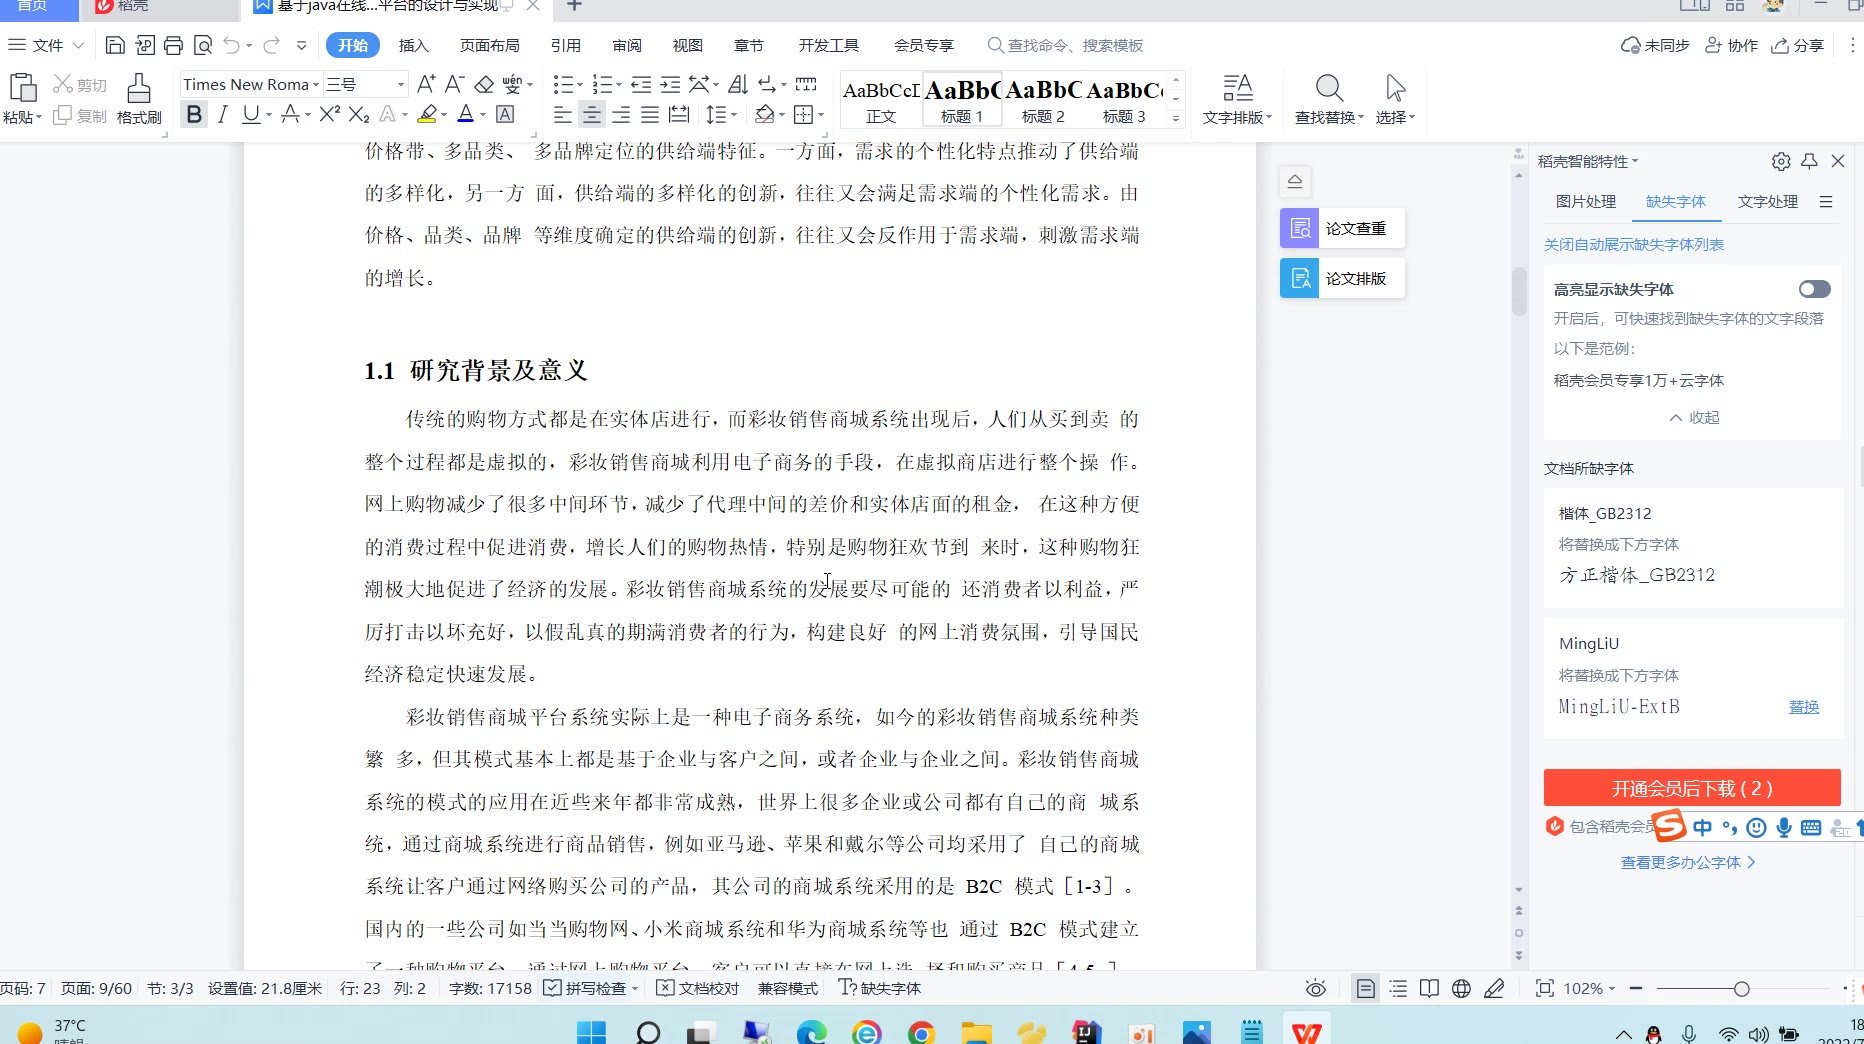The image size is (1864, 1044).
Task: Click the 替换 link for MingLiU font
Action: coord(1803,706)
